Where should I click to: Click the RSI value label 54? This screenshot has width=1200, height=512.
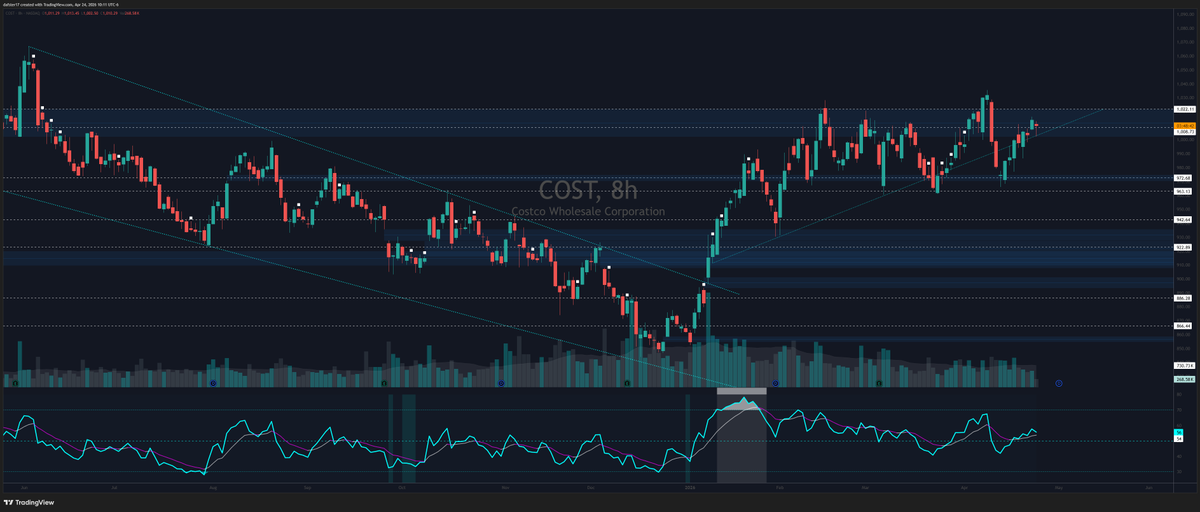click(x=1179, y=438)
